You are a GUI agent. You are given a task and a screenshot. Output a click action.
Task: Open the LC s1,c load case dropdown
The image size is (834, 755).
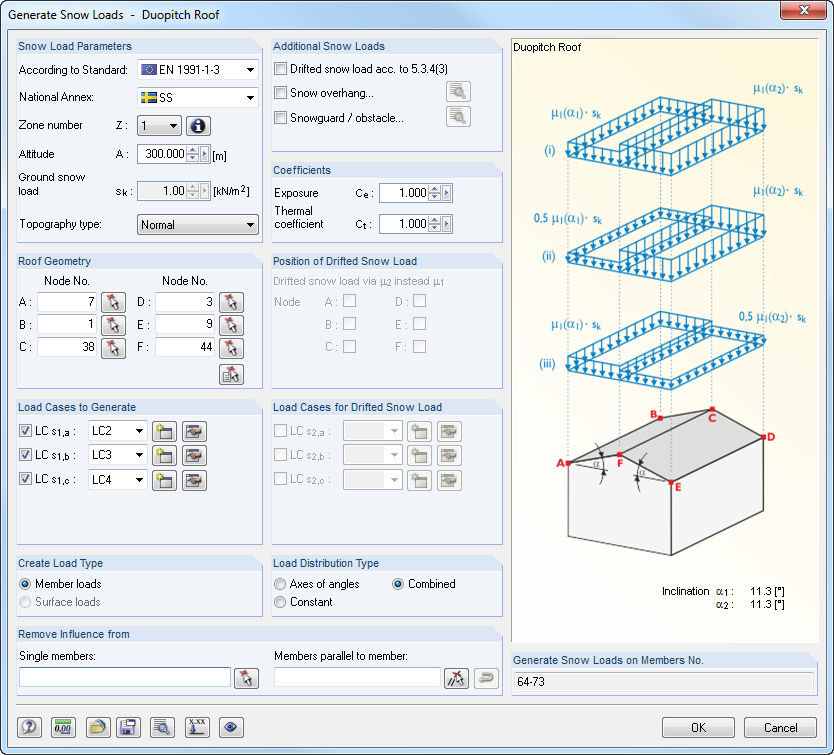coord(117,479)
